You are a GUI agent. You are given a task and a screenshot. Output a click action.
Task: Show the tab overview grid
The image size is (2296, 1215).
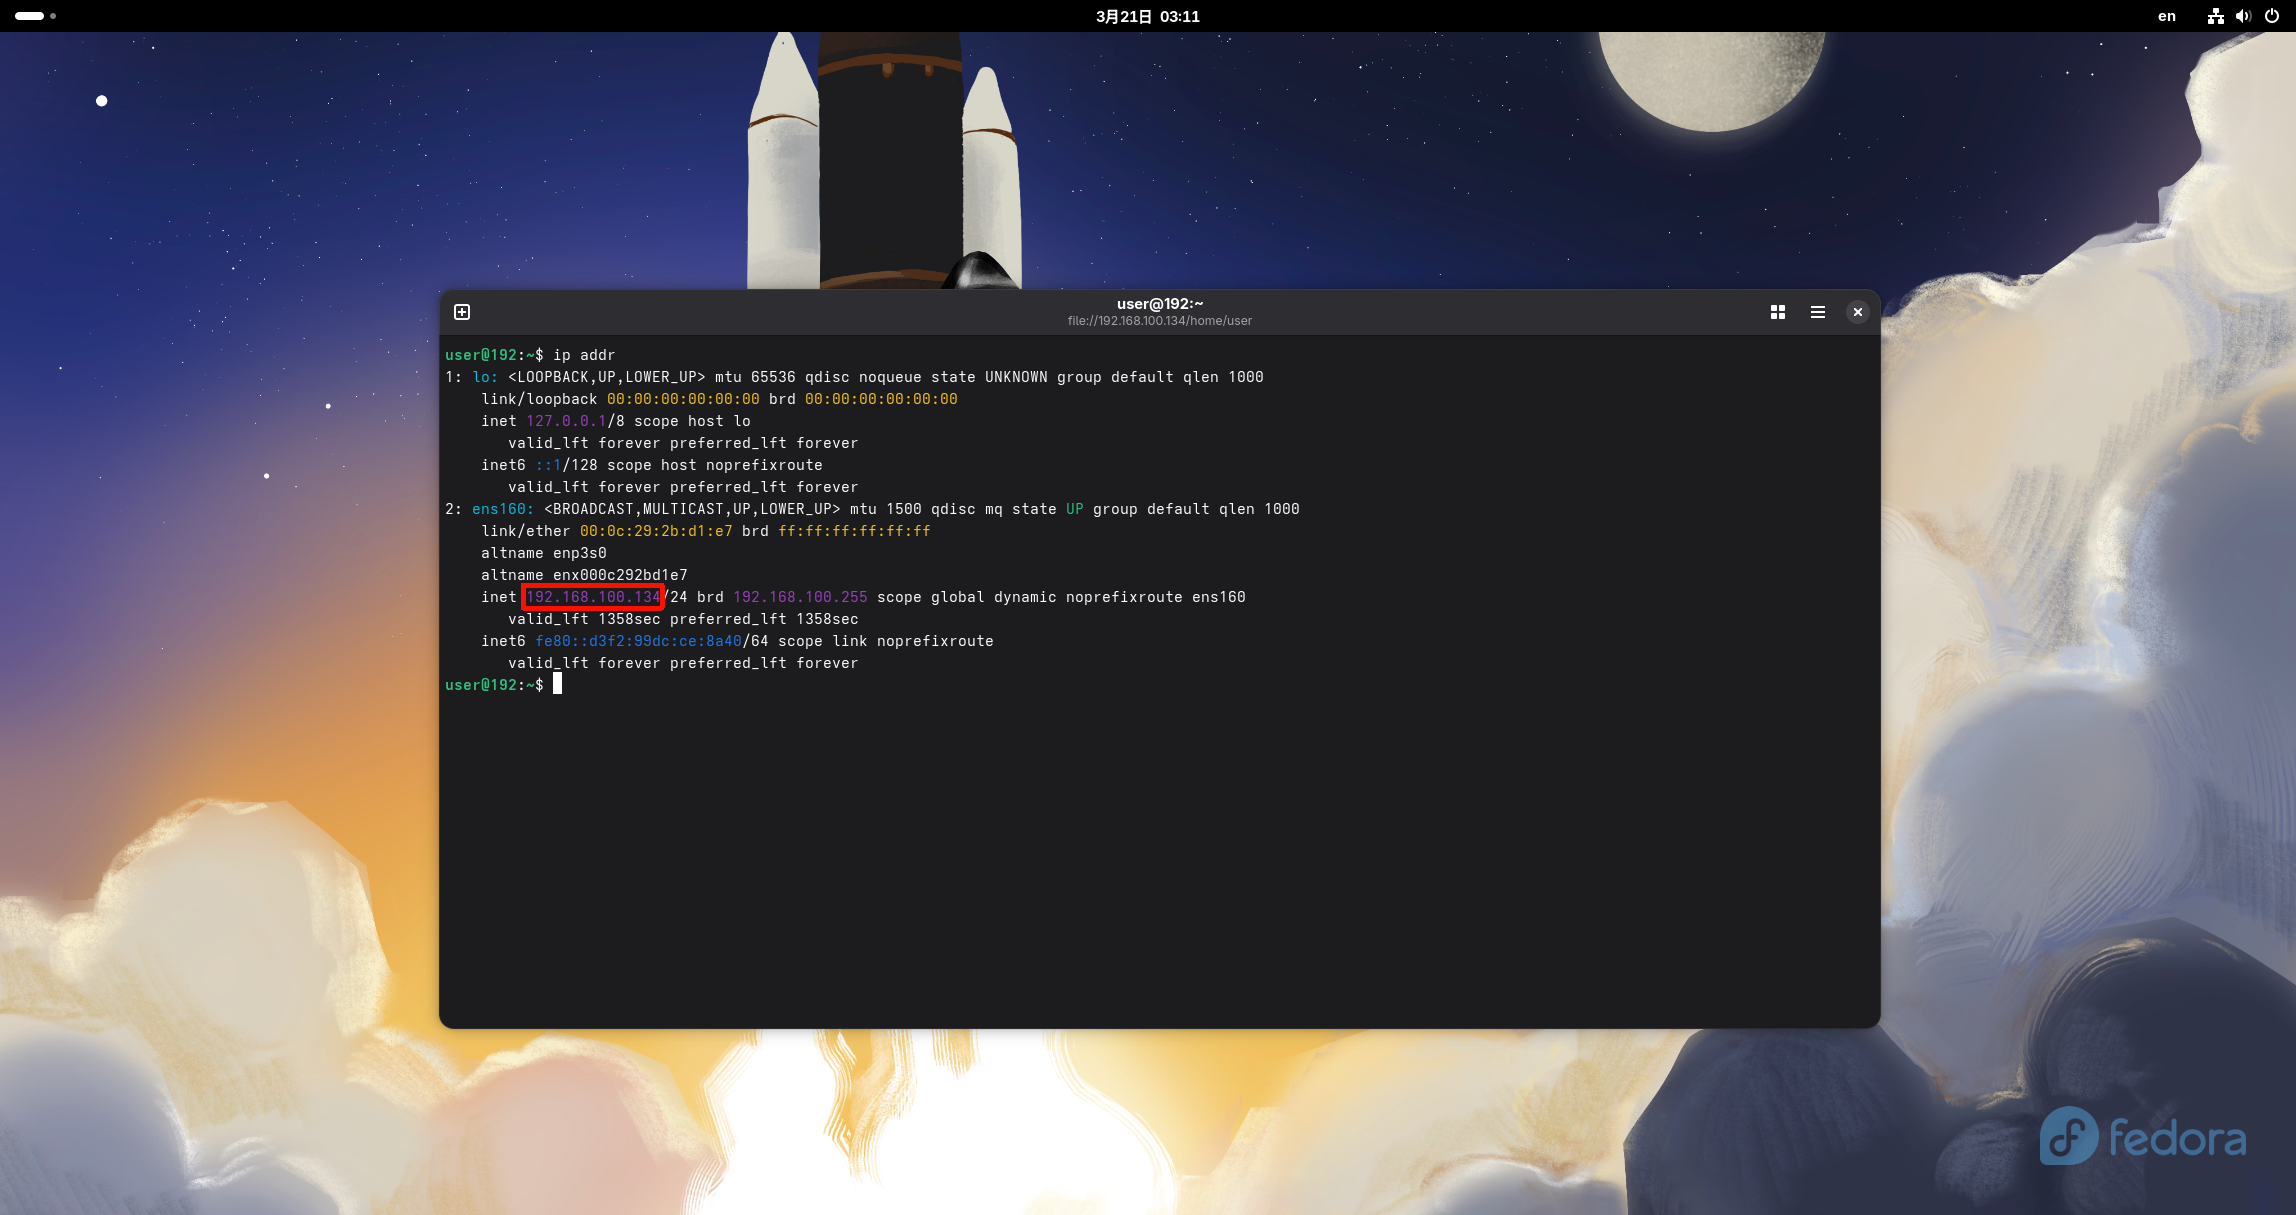[1777, 312]
